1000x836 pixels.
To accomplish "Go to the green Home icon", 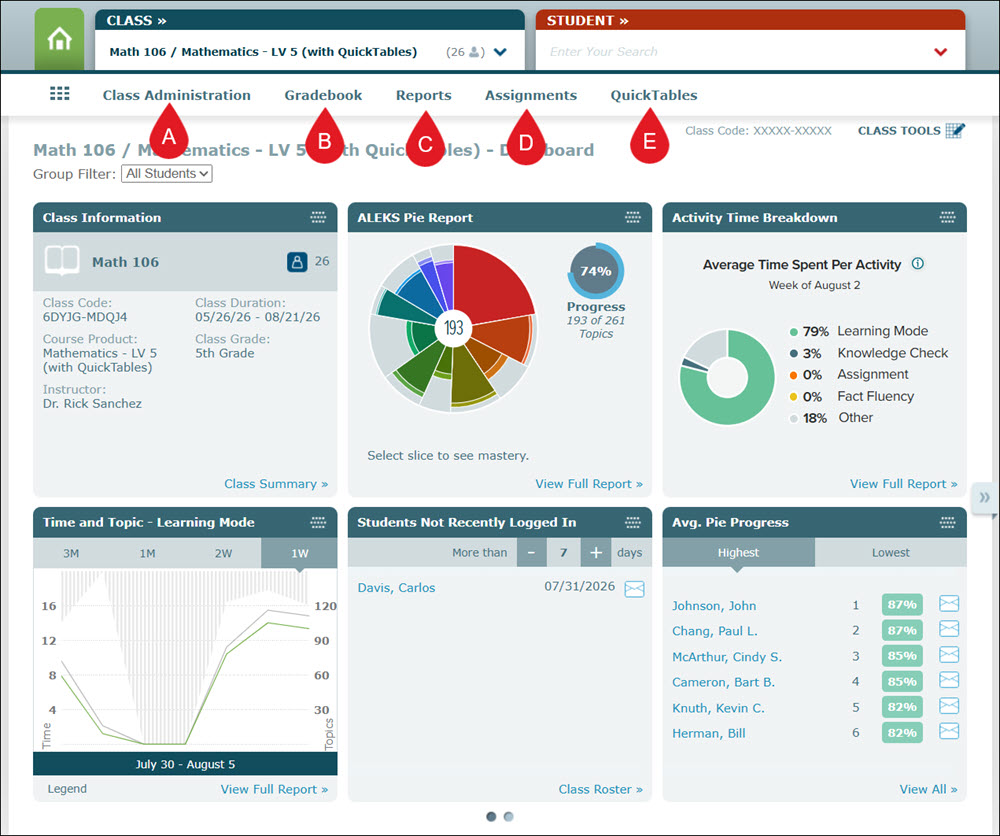I will pos(59,39).
